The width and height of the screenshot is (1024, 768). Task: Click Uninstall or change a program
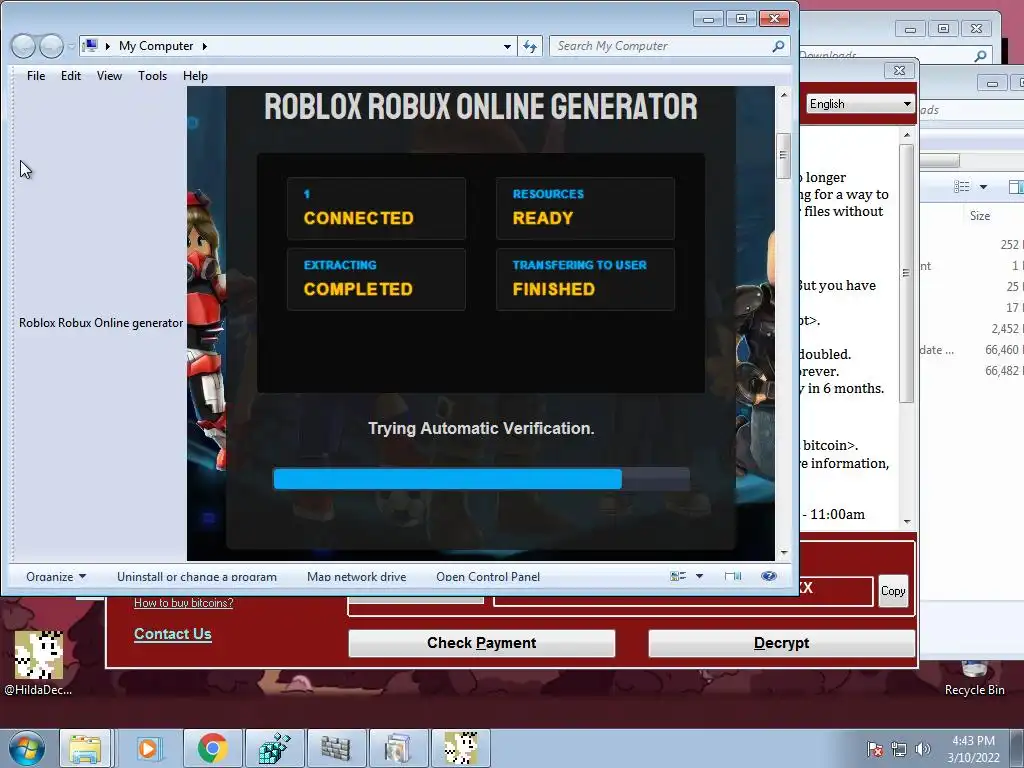coord(197,577)
